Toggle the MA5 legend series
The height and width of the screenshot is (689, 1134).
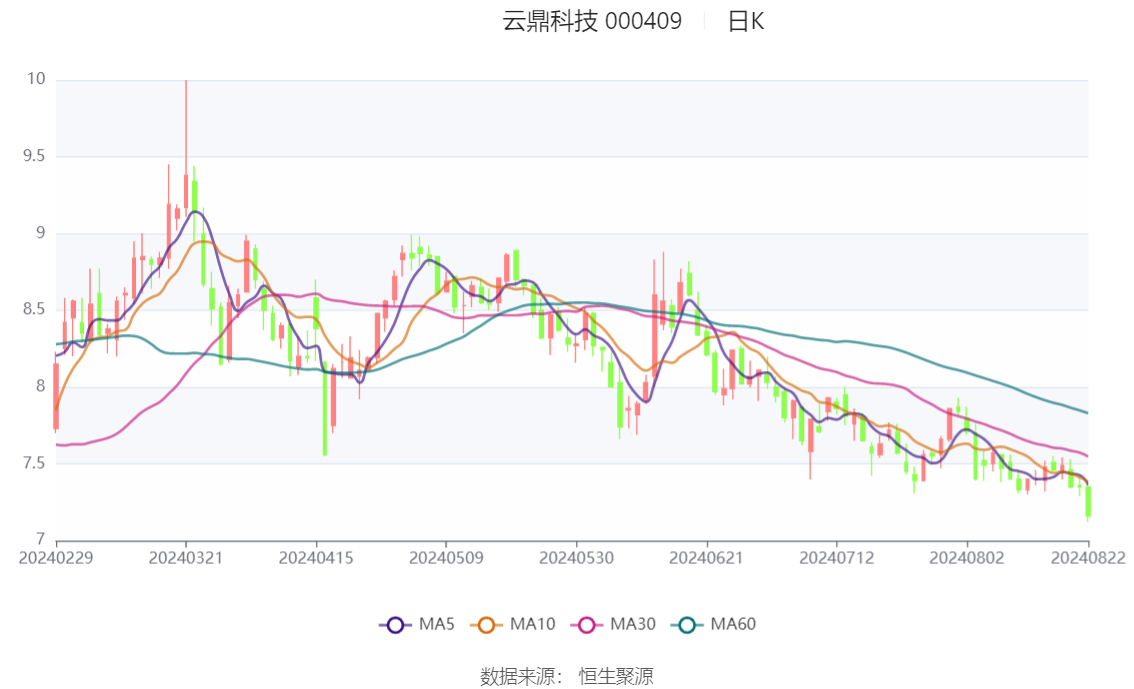point(417,624)
